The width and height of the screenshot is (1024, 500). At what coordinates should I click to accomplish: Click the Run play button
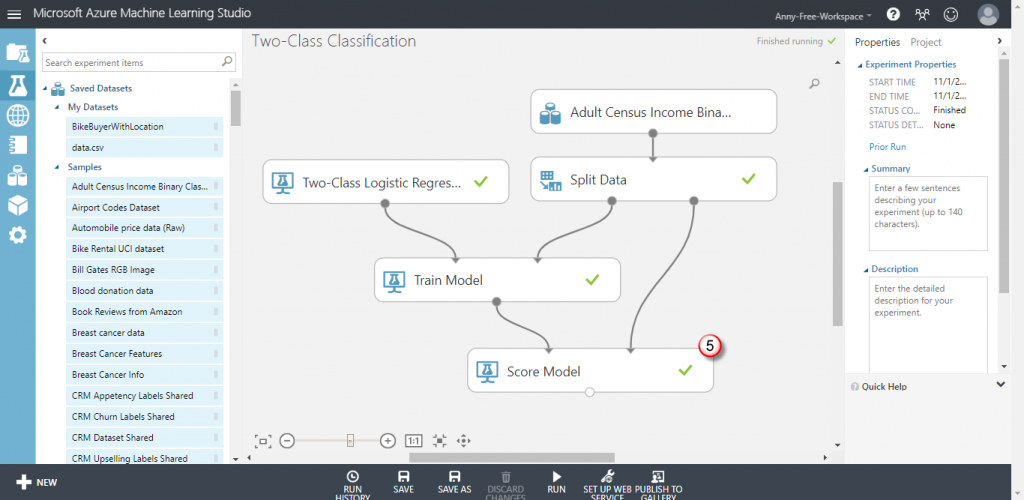(x=556, y=482)
